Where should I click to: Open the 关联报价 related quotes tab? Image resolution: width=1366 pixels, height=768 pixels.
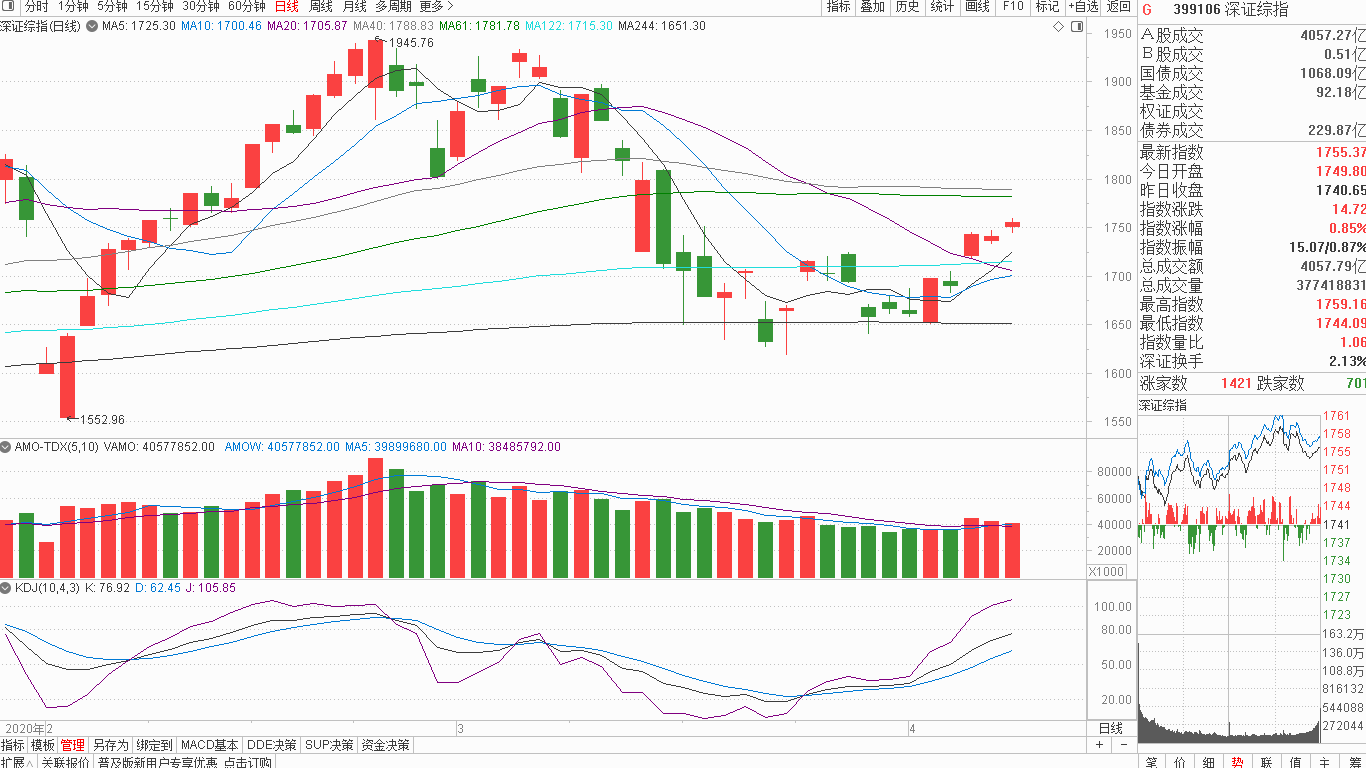66,762
